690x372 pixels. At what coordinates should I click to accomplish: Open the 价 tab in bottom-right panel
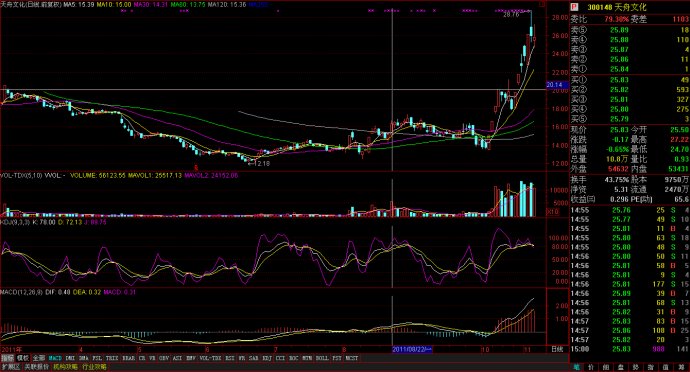(x=591, y=367)
